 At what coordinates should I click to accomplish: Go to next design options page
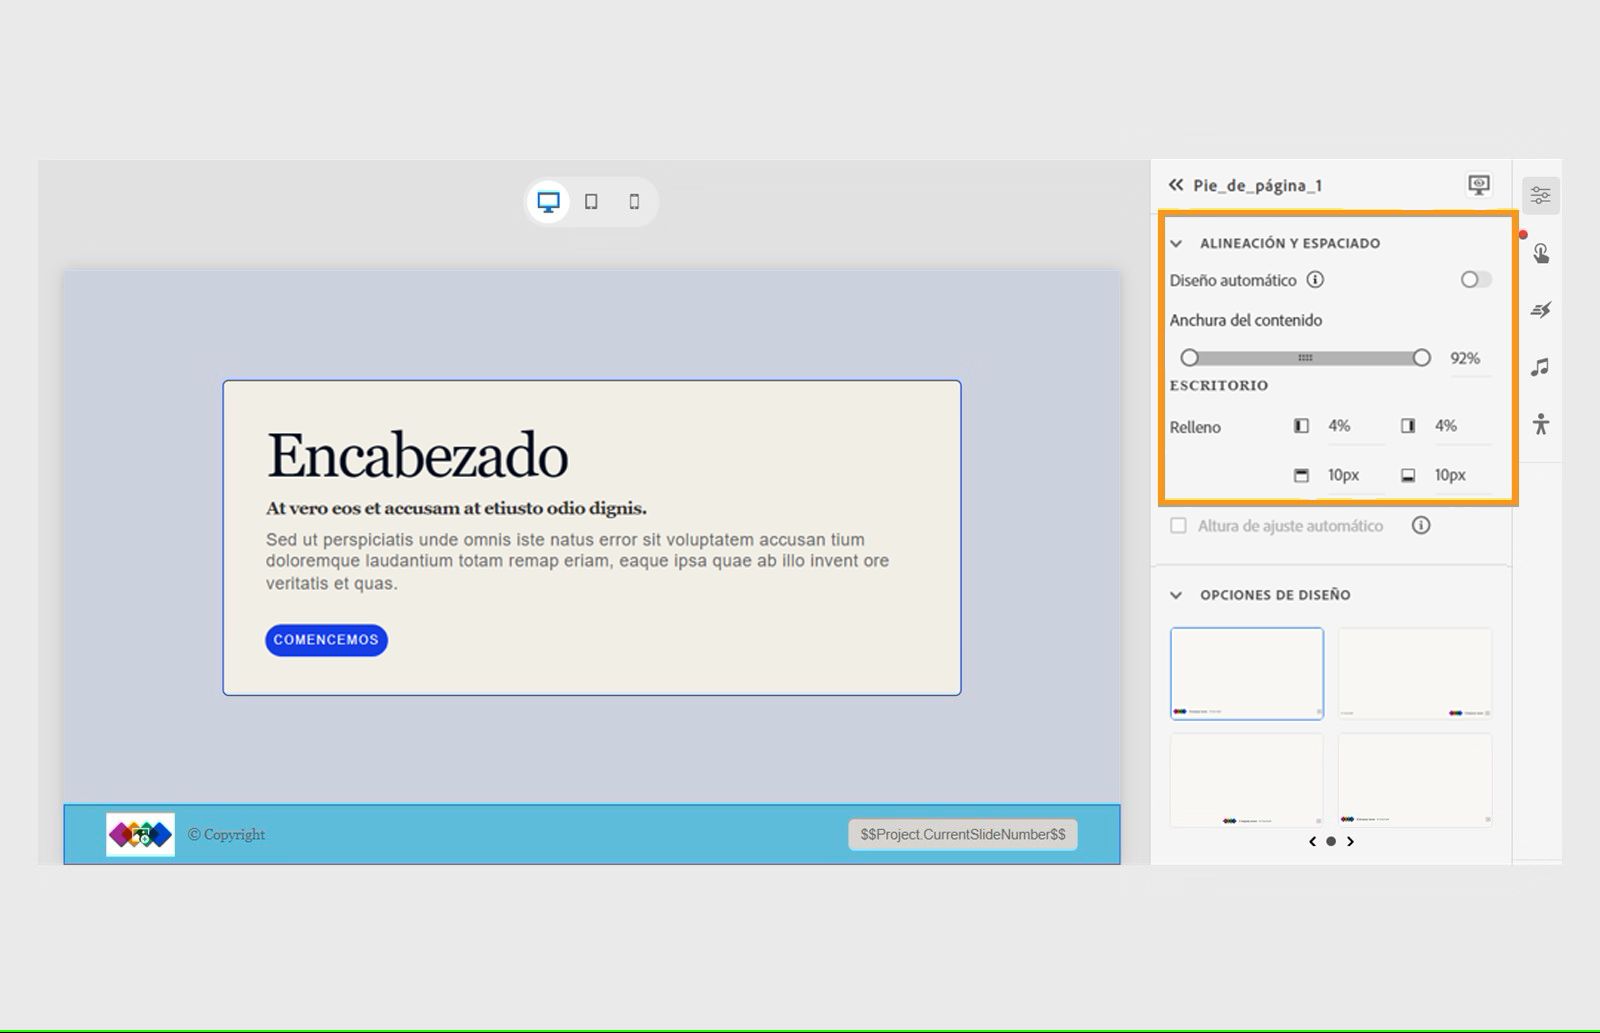point(1350,841)
